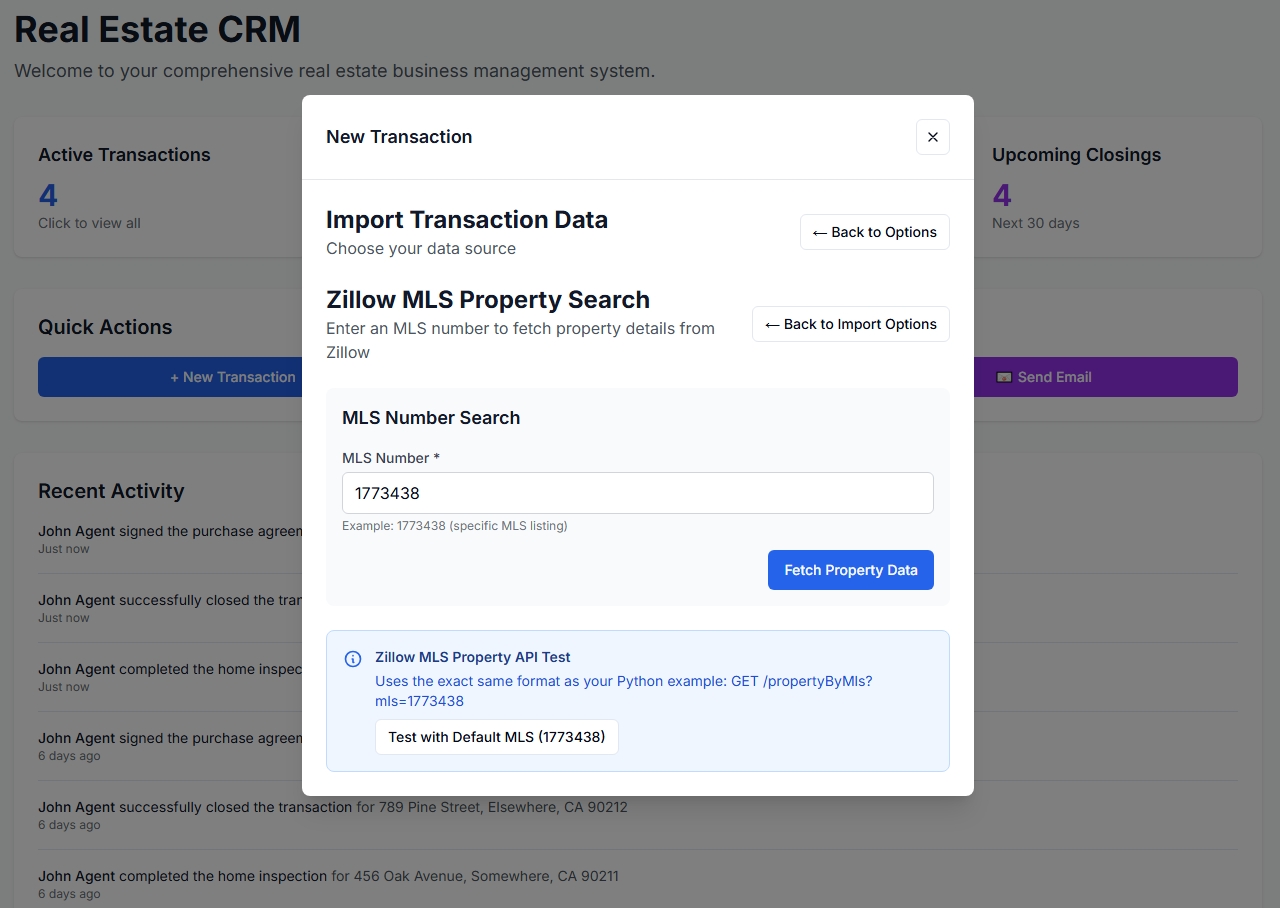Click the Import Transaction Data heading
The height and width of the screenshot is (908, 1280).
point(467,220)
